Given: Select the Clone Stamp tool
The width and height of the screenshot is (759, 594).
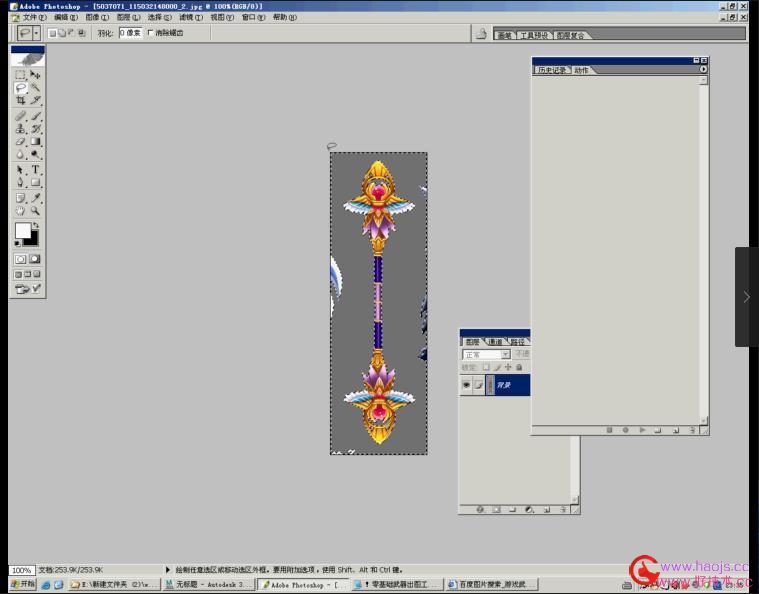Looking at the screenshot, I should 20,129.
